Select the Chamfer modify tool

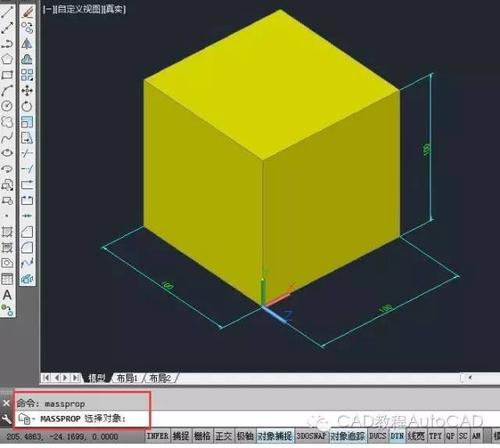pyautogui.click(x=27, y=231)
